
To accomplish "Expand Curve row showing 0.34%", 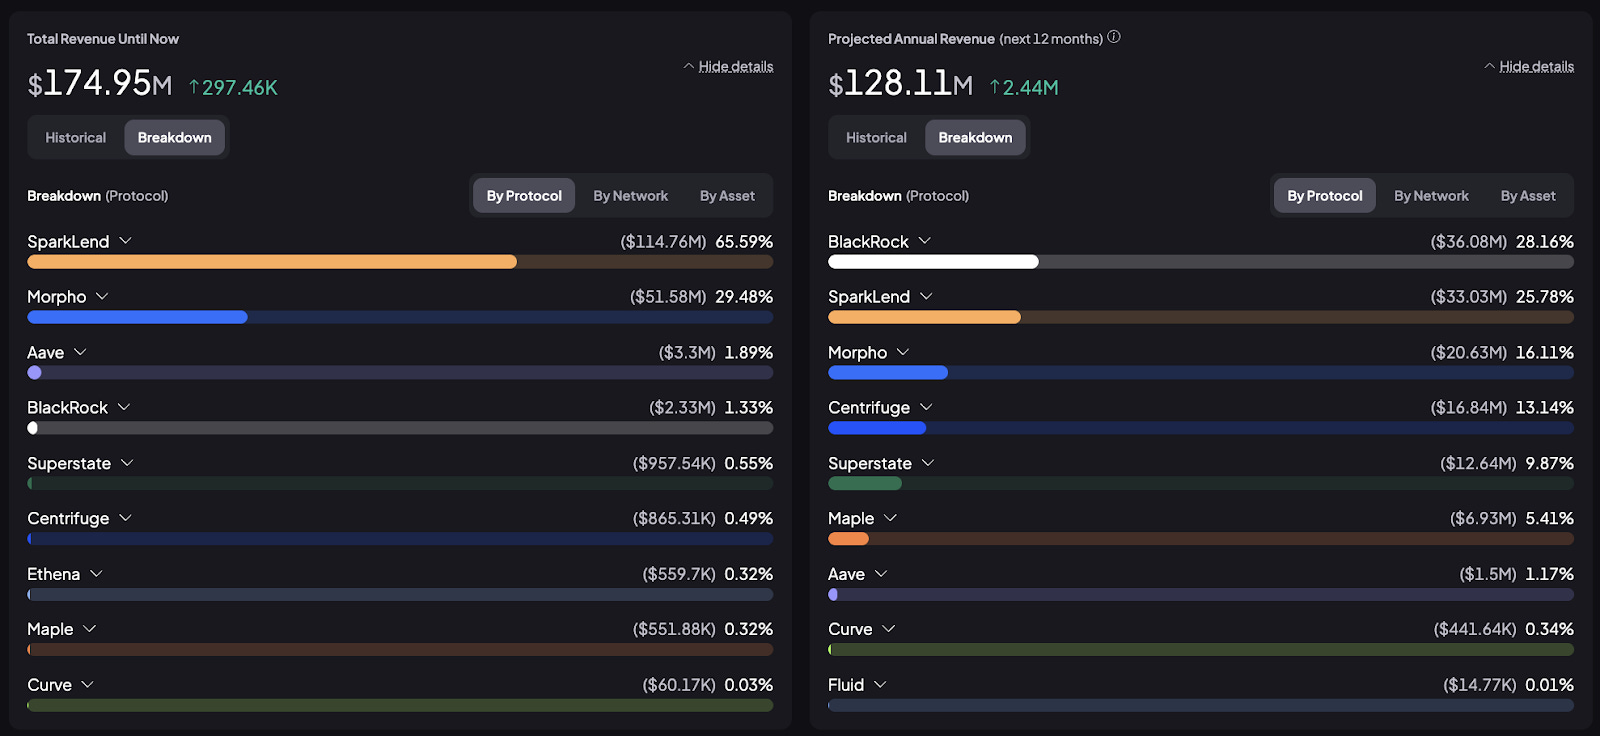I will tap(889, 629).
